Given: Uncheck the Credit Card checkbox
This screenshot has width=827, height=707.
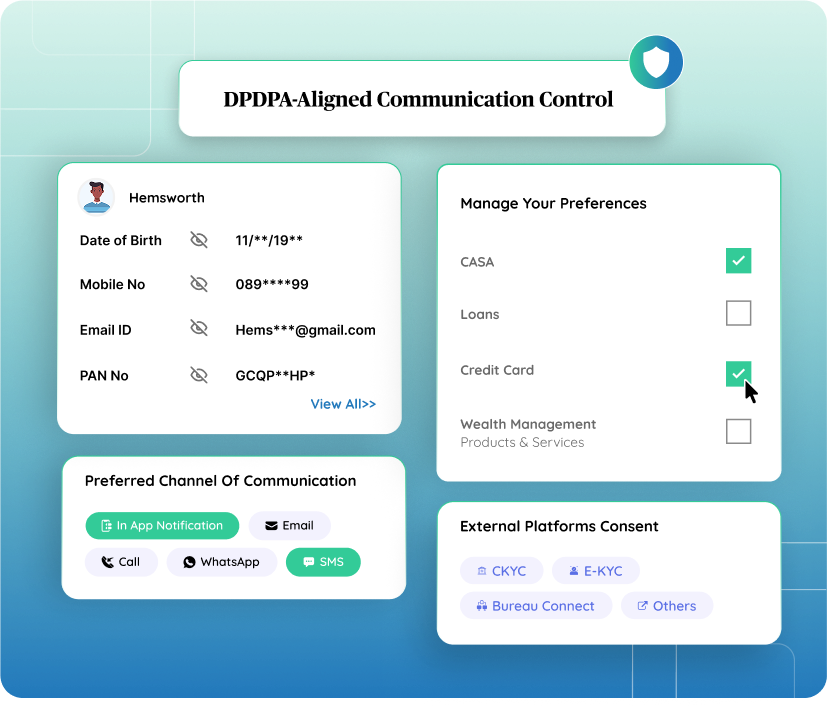Looking at the screenshot, I should [738, 373].
